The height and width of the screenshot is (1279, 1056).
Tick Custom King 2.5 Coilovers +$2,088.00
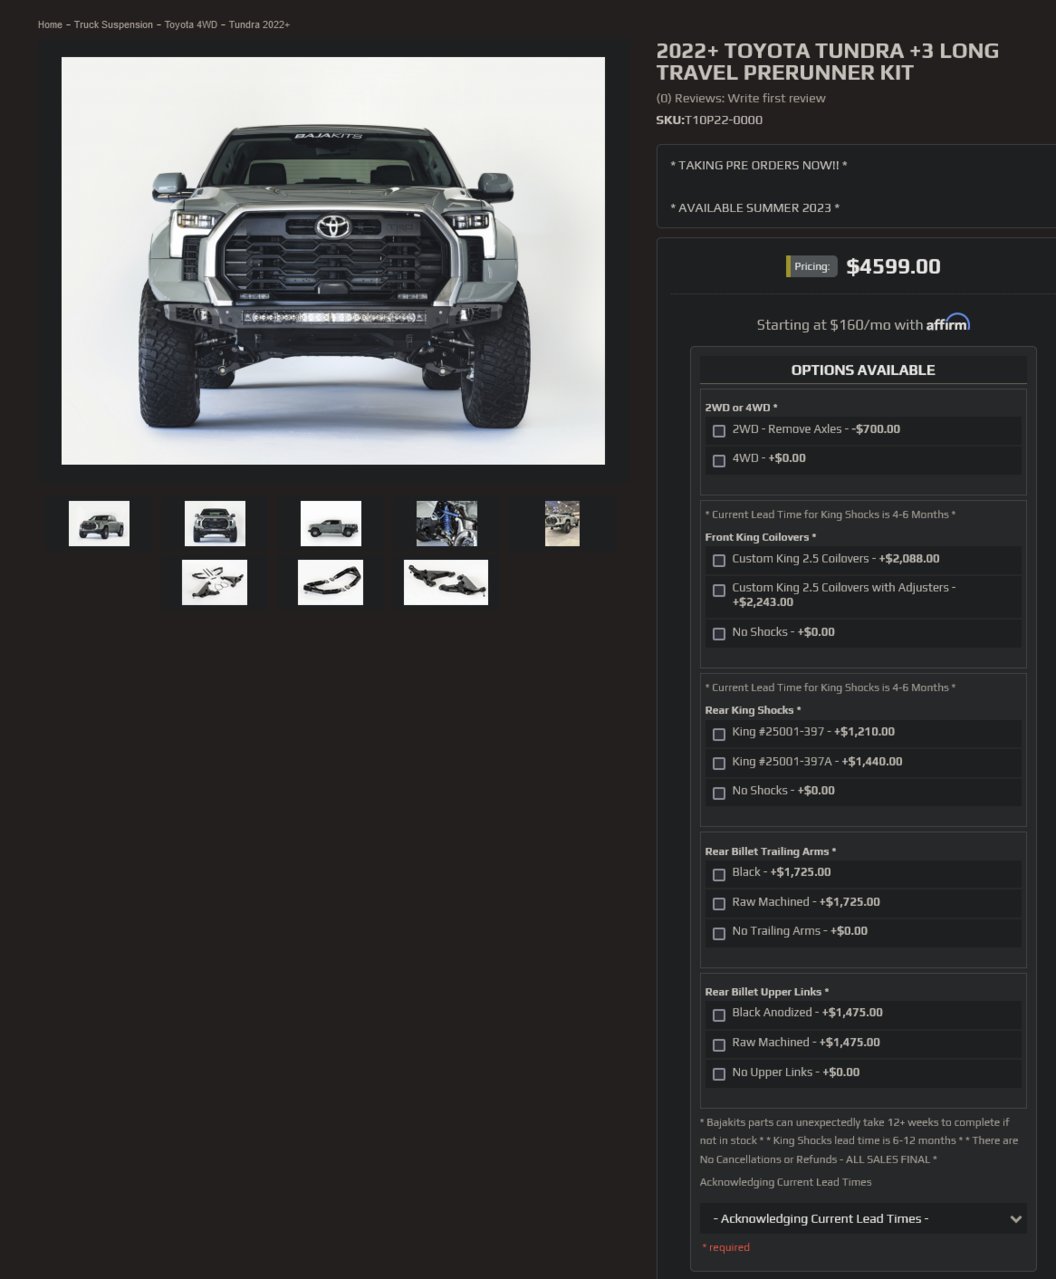(x=718, y=561)
